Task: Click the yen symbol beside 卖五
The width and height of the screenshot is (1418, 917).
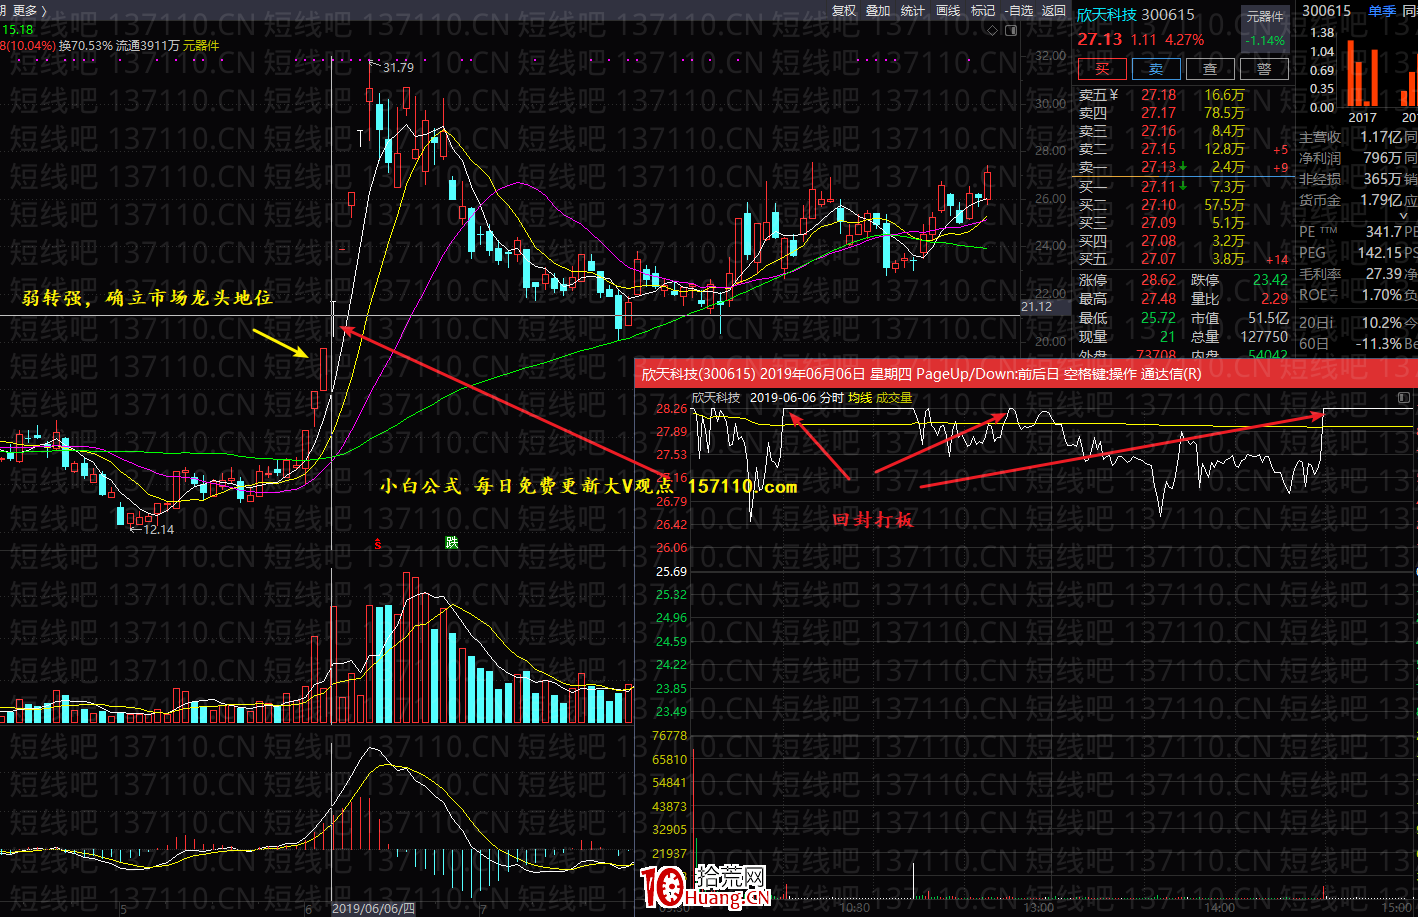Action: coord(1113,95)
